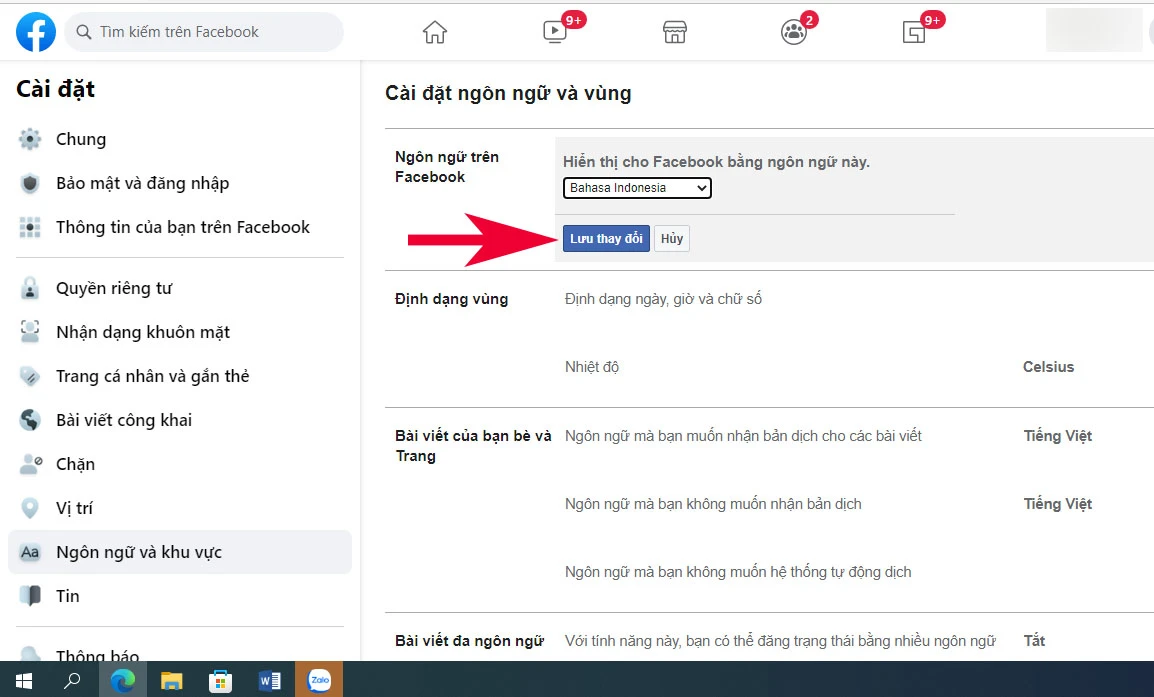Image resolution: width=1154 pixels, height=697 pixels.
Task: Open Groups icon showing 2 notifications
Action: 793,31
